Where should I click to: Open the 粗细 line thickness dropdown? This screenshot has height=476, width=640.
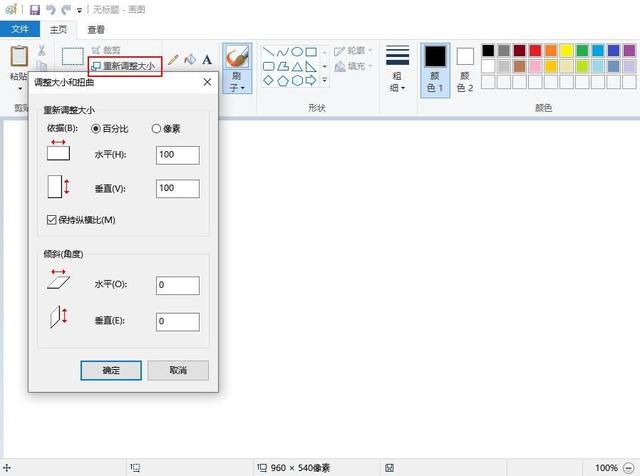[397, 69]
